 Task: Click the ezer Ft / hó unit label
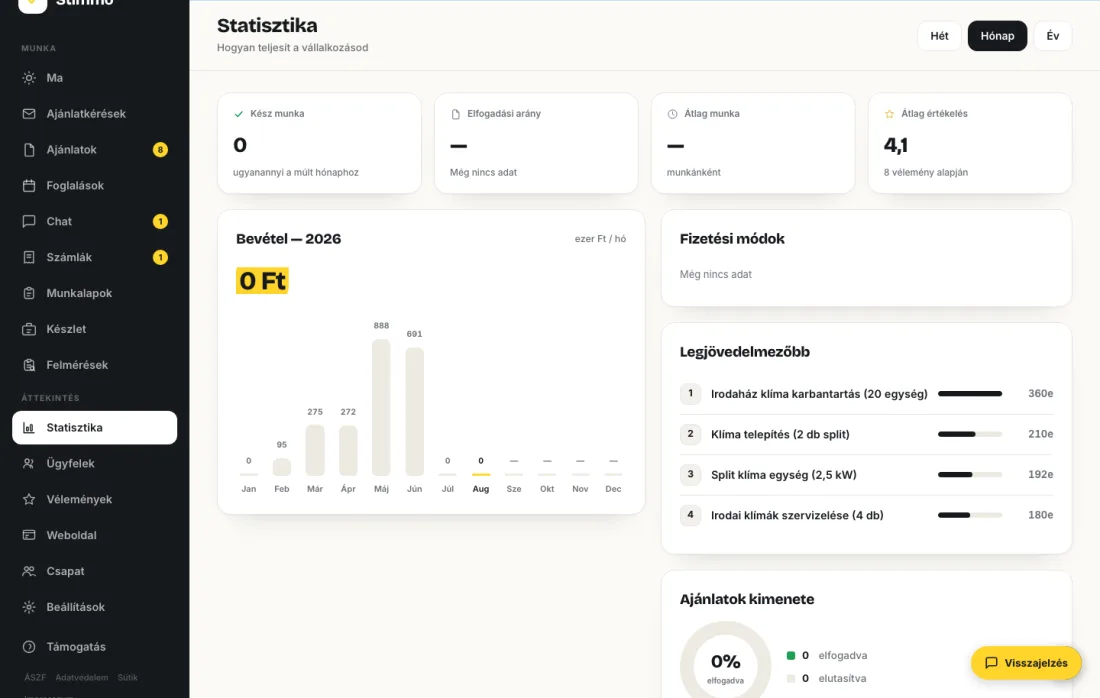600,239
